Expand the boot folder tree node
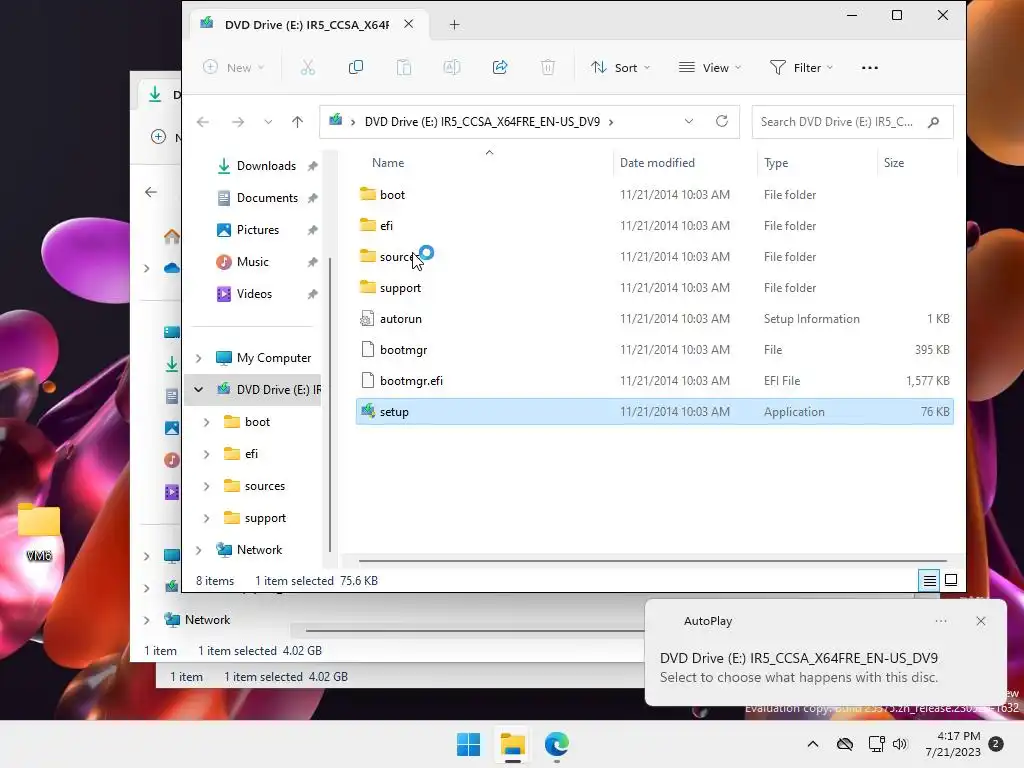Screen dimensions: 1024x768 (206, 422)
